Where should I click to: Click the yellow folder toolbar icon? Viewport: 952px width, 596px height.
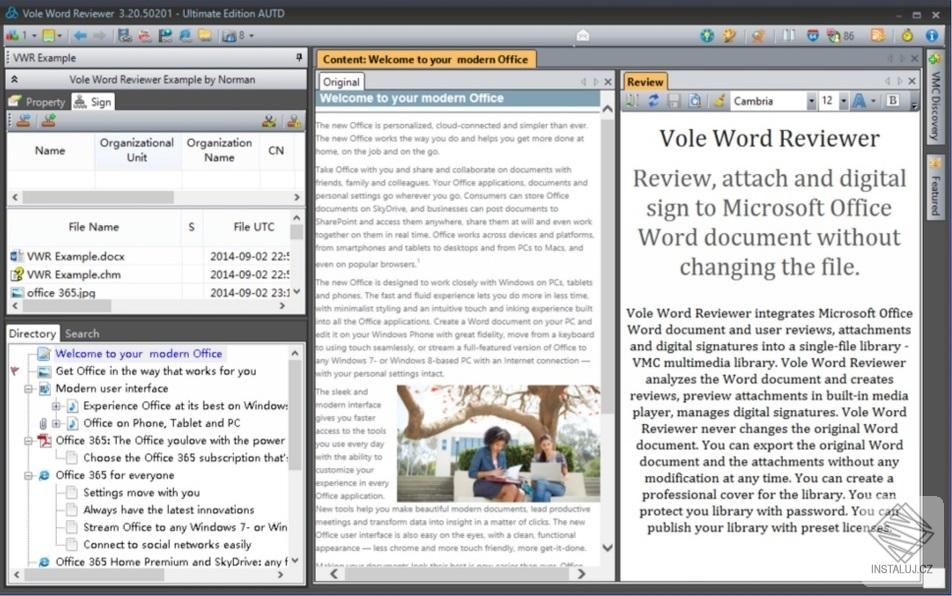click(x=205, y=36)
